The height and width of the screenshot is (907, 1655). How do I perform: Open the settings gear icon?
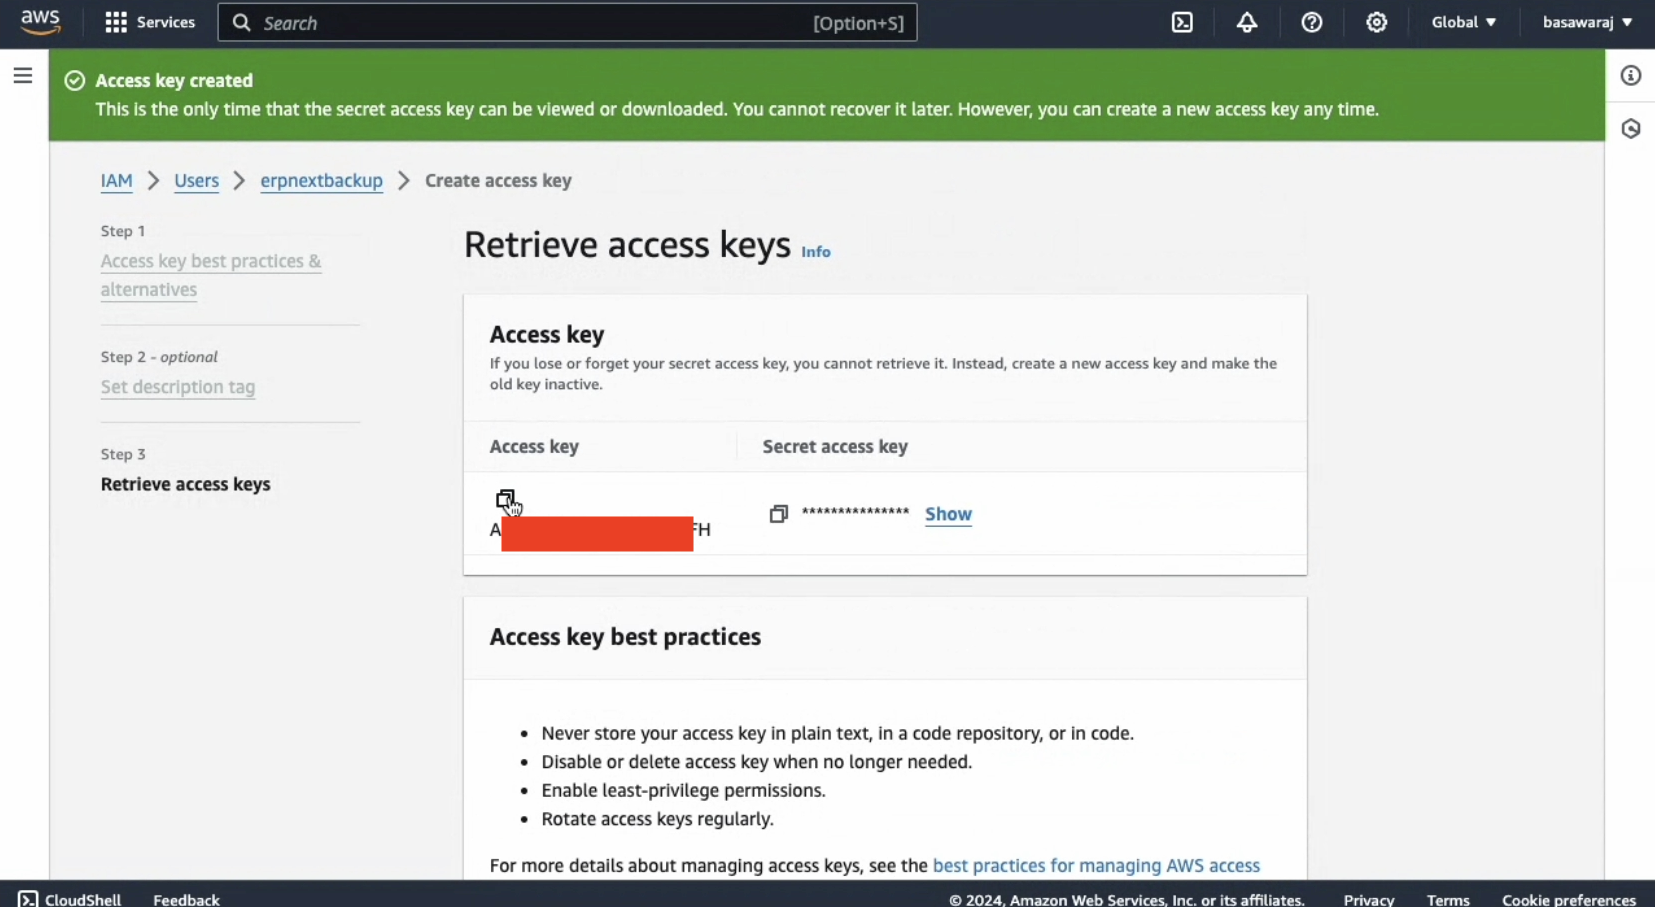[x=1377, y=22]
